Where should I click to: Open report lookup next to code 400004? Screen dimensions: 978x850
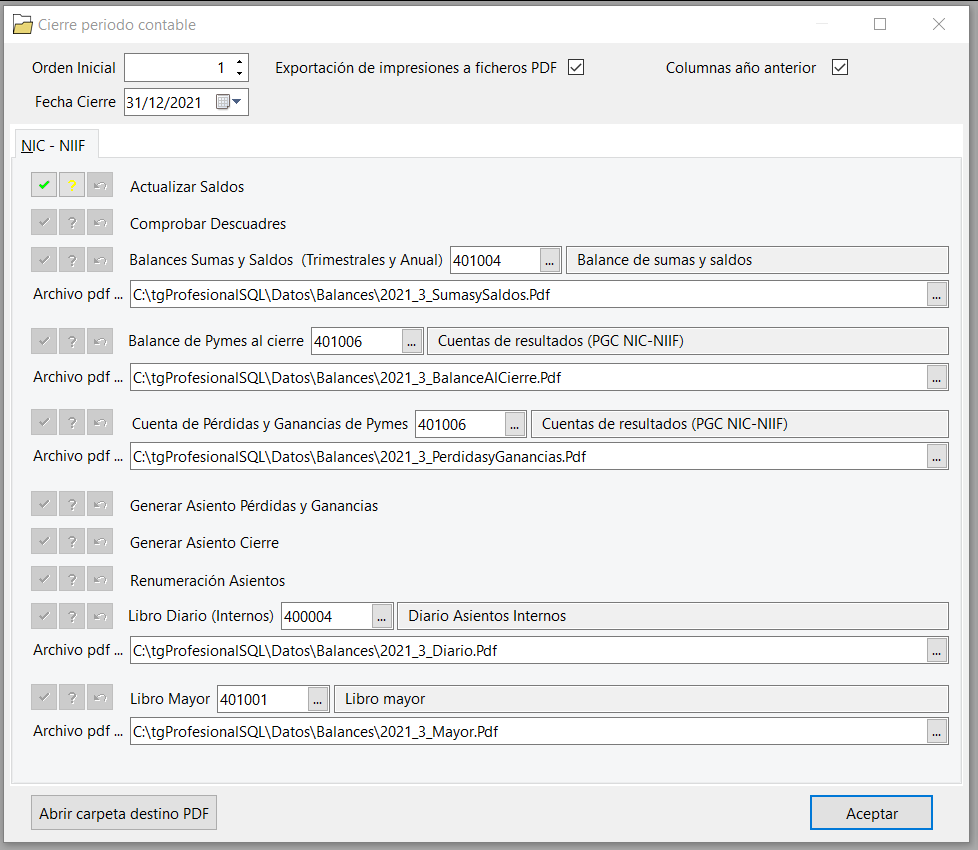[382, 617]
